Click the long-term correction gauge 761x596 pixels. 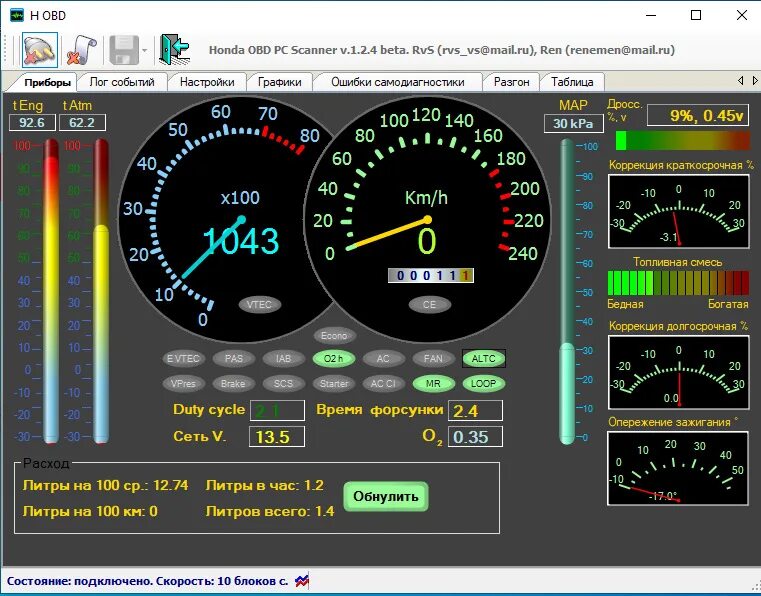tap(678, 372)
